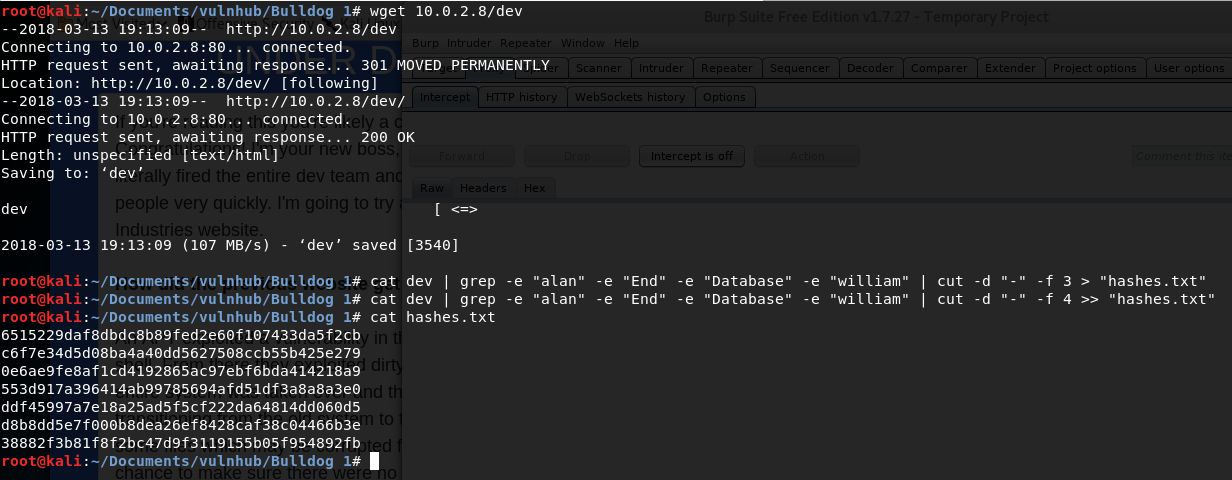Switch to the Scanner tab

(x=599, y=68)
